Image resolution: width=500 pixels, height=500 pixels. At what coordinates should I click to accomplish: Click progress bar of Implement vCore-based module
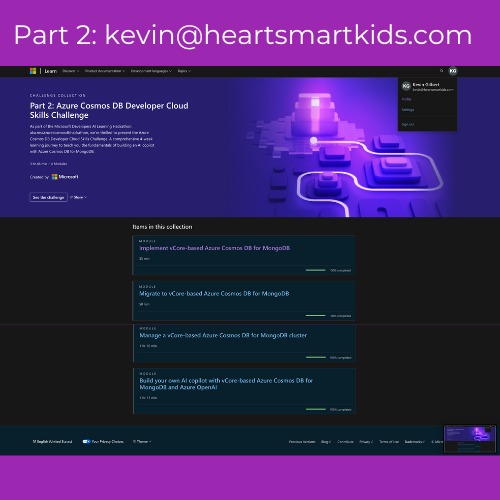[x=316, y=270]
